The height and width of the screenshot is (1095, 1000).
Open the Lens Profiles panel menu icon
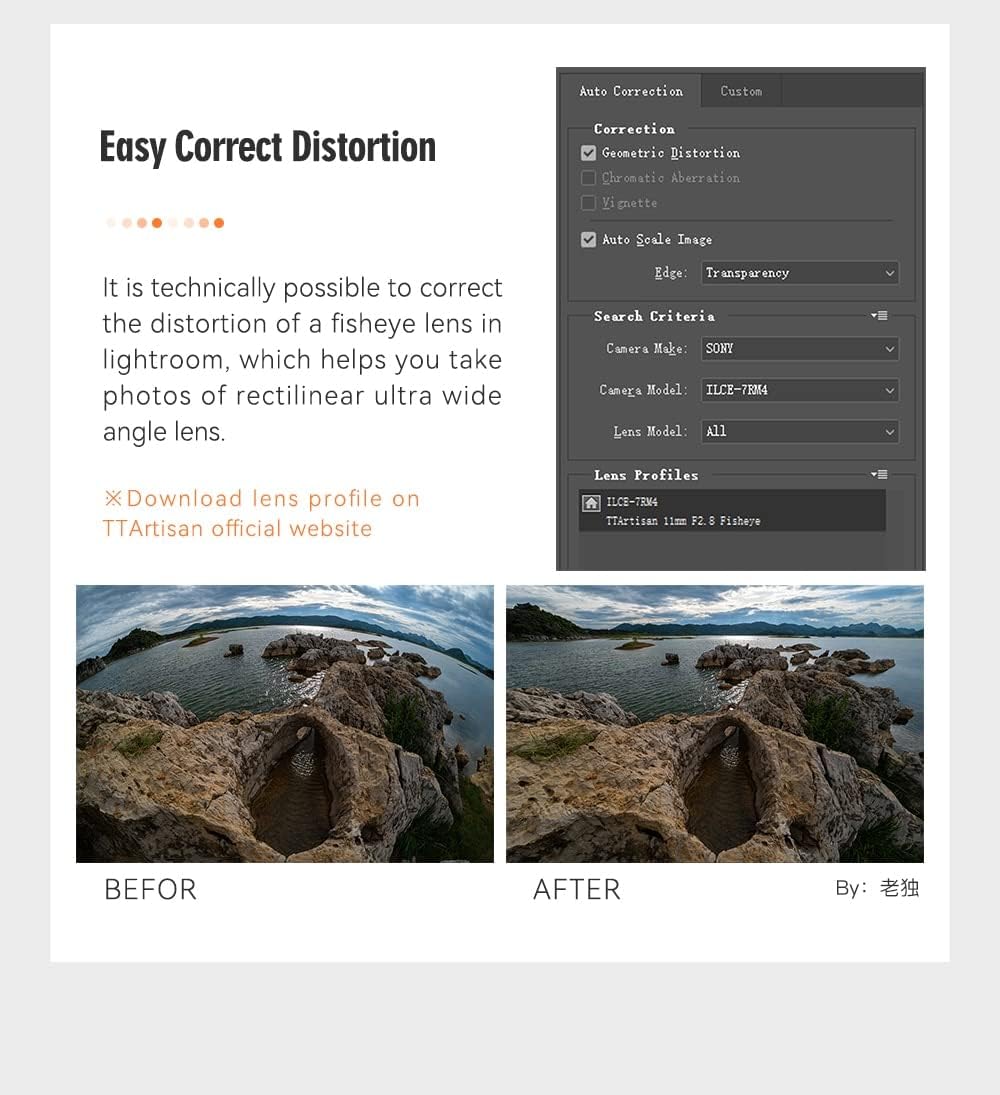(x=879, y=475)
